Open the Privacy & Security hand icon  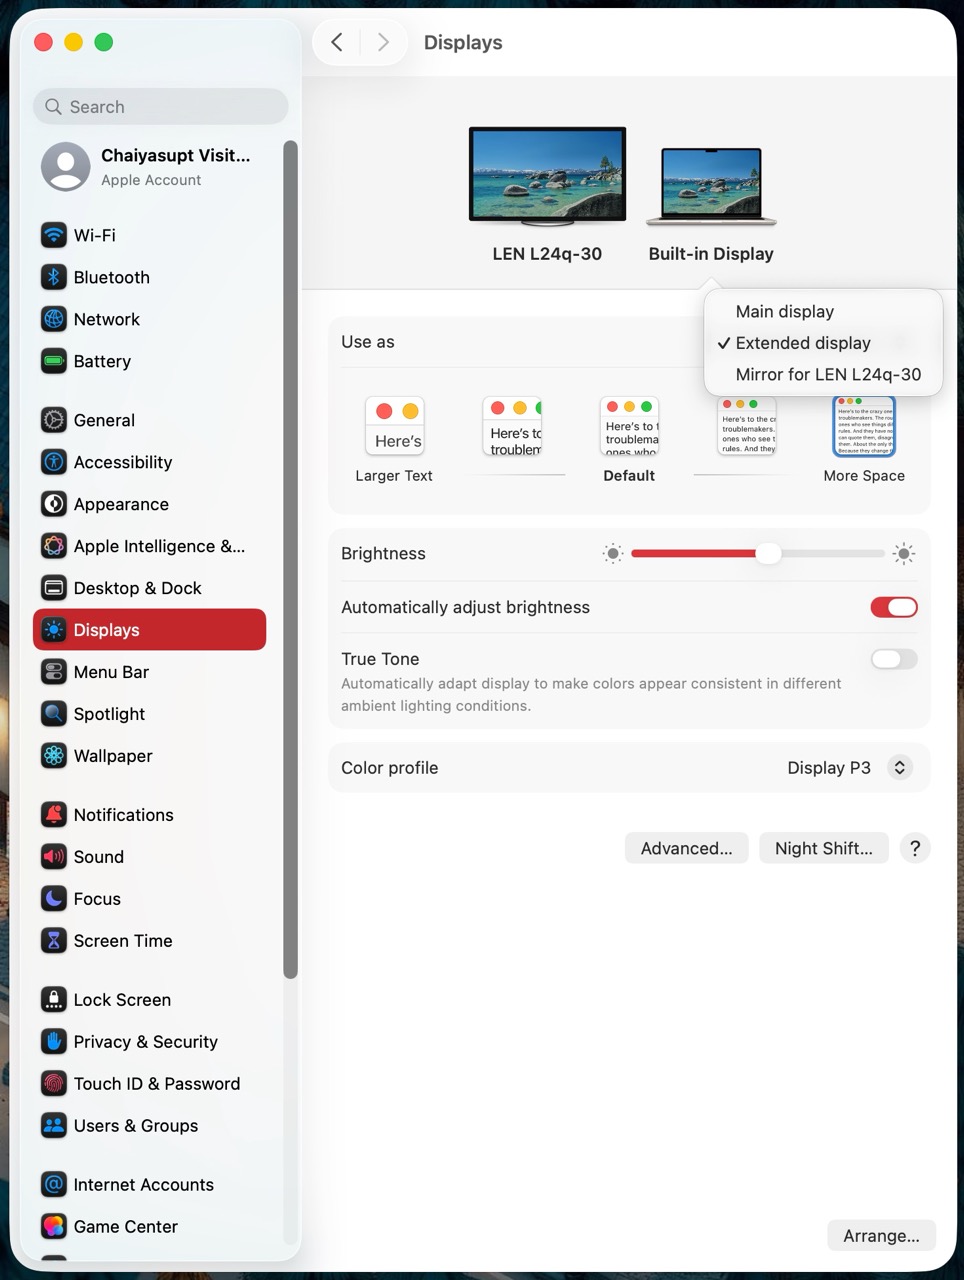coord(54,1042)
